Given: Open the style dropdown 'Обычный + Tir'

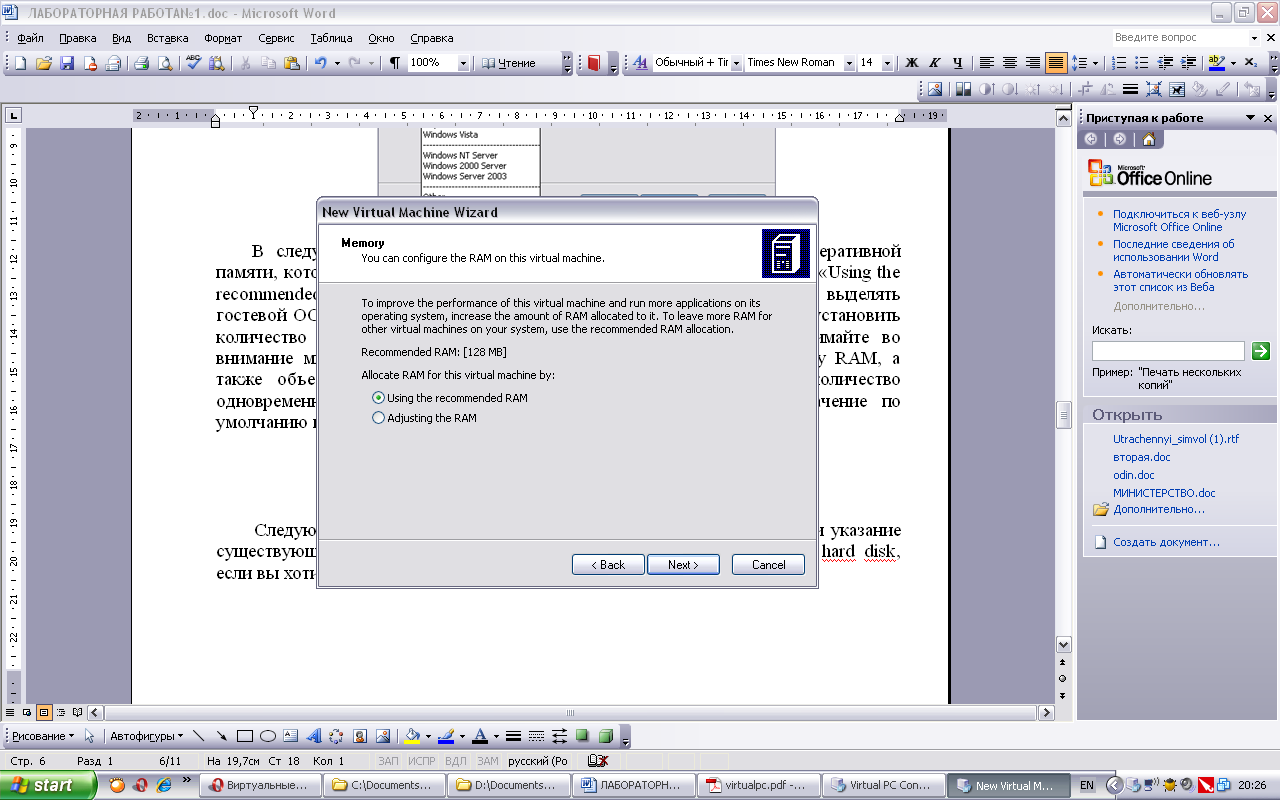Looking at the screenshot, I should (x=737, y=63).
